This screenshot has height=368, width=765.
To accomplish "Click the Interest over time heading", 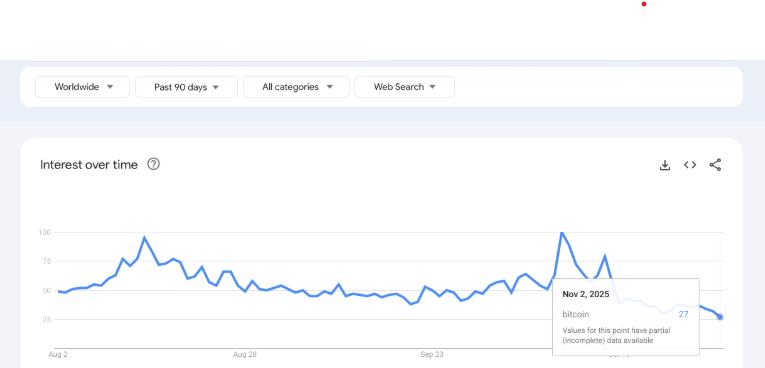I will tap(89, 164).
